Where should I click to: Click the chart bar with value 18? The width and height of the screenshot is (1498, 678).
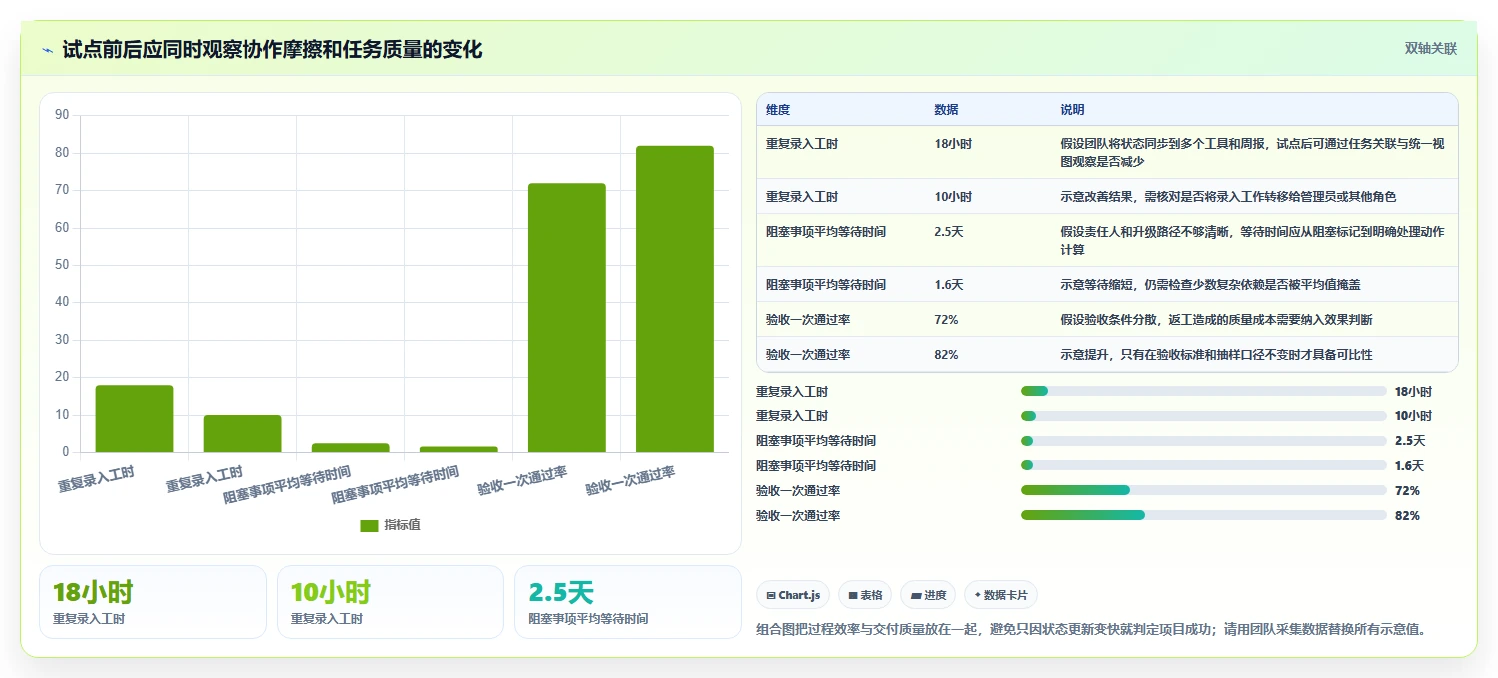(x=134, y=419)
